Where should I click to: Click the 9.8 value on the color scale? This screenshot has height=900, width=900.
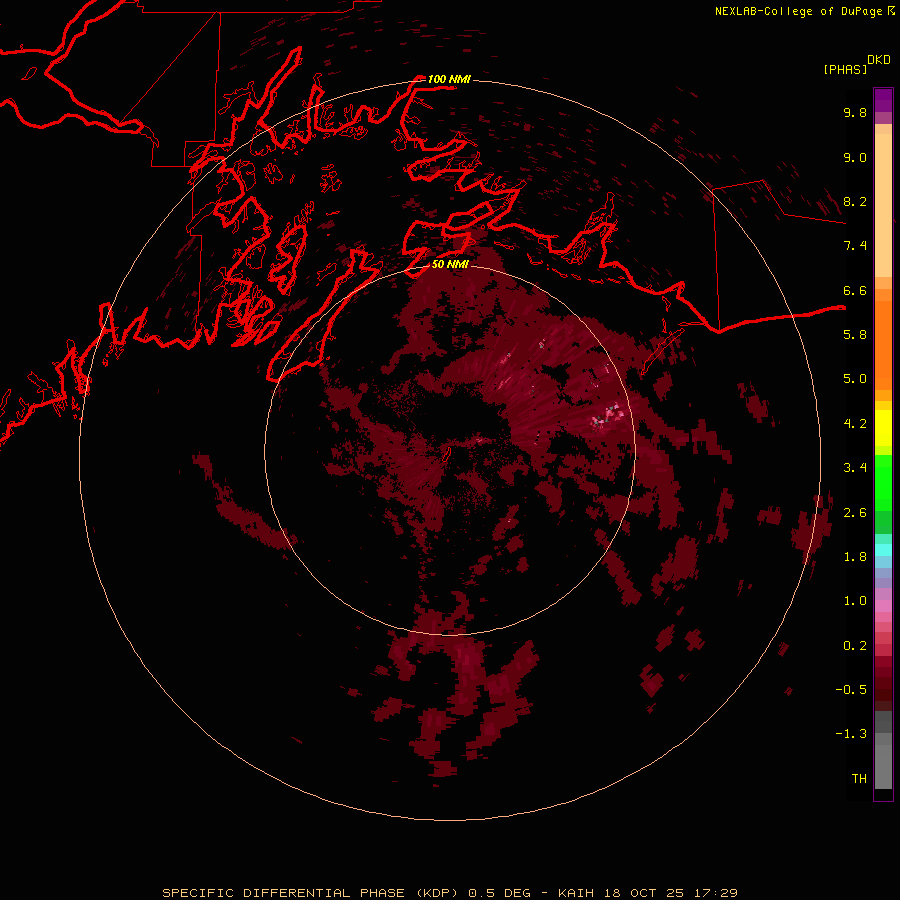click(855, 112)
